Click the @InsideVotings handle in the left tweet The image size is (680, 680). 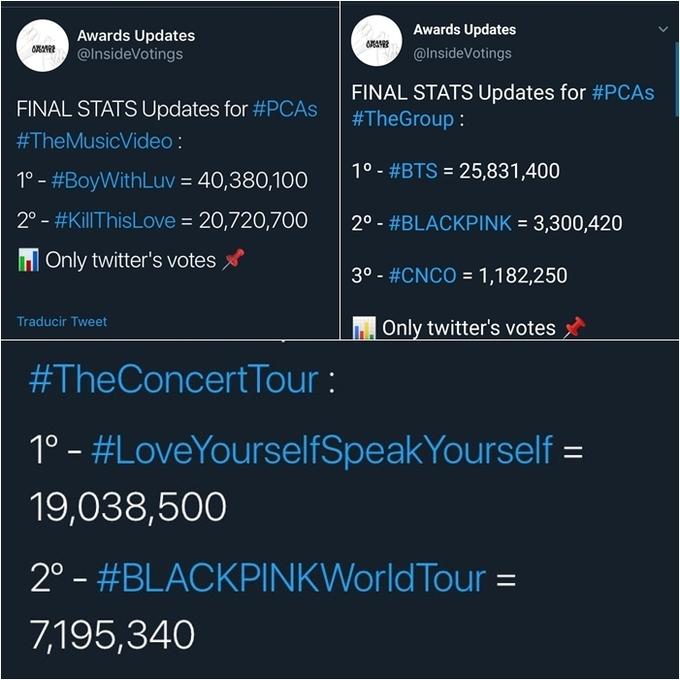click(130, 54)
